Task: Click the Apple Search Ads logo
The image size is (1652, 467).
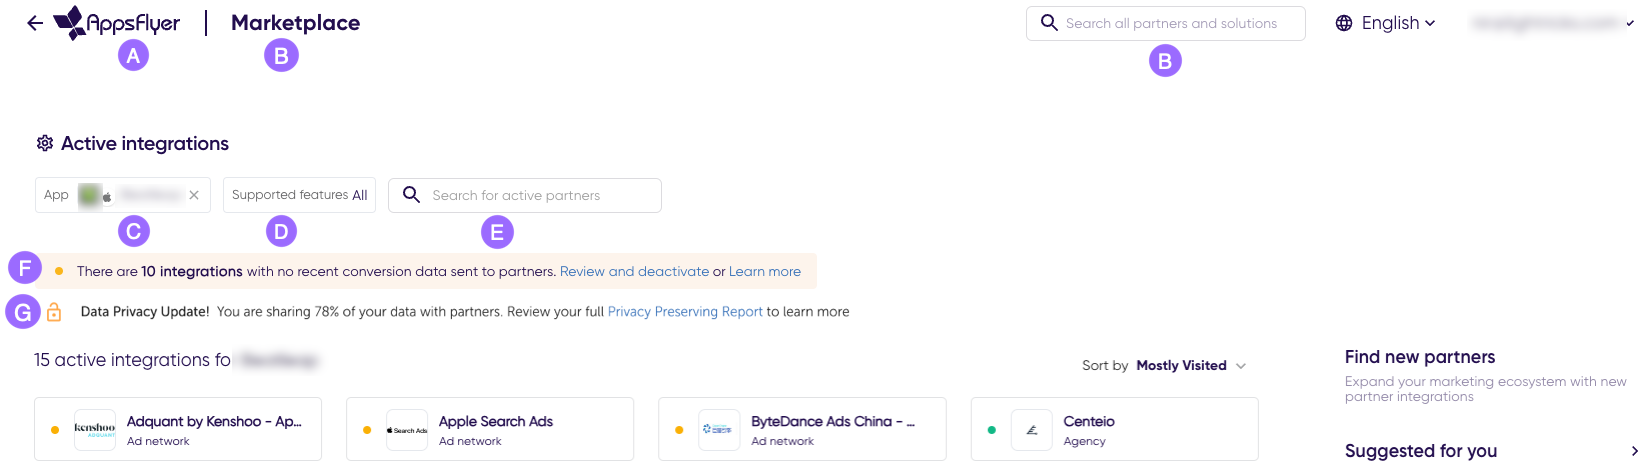Action: click(407, 430)
